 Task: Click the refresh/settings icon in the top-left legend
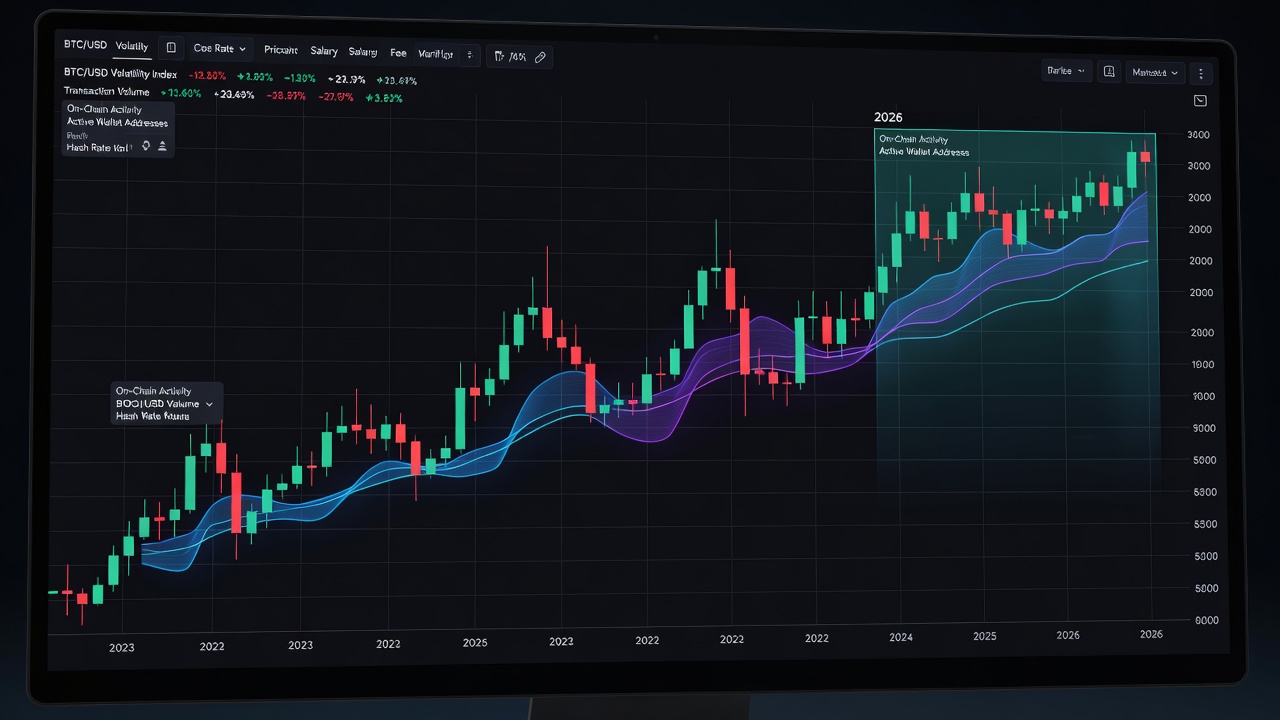(x=146, y=146)
